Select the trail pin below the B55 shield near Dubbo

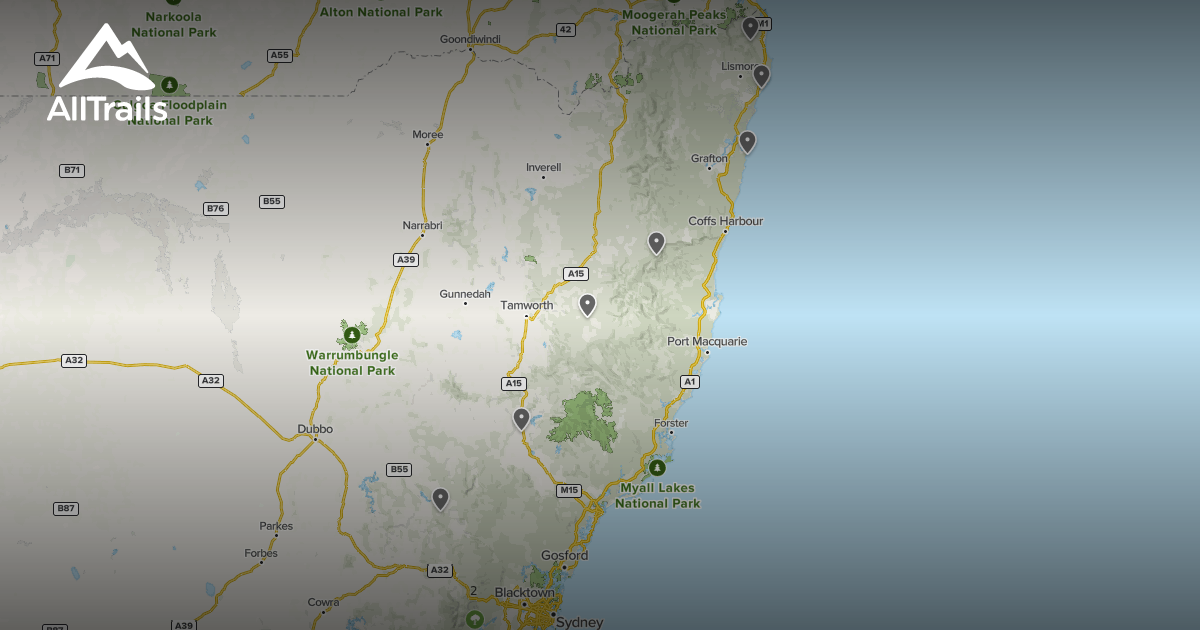440,498
